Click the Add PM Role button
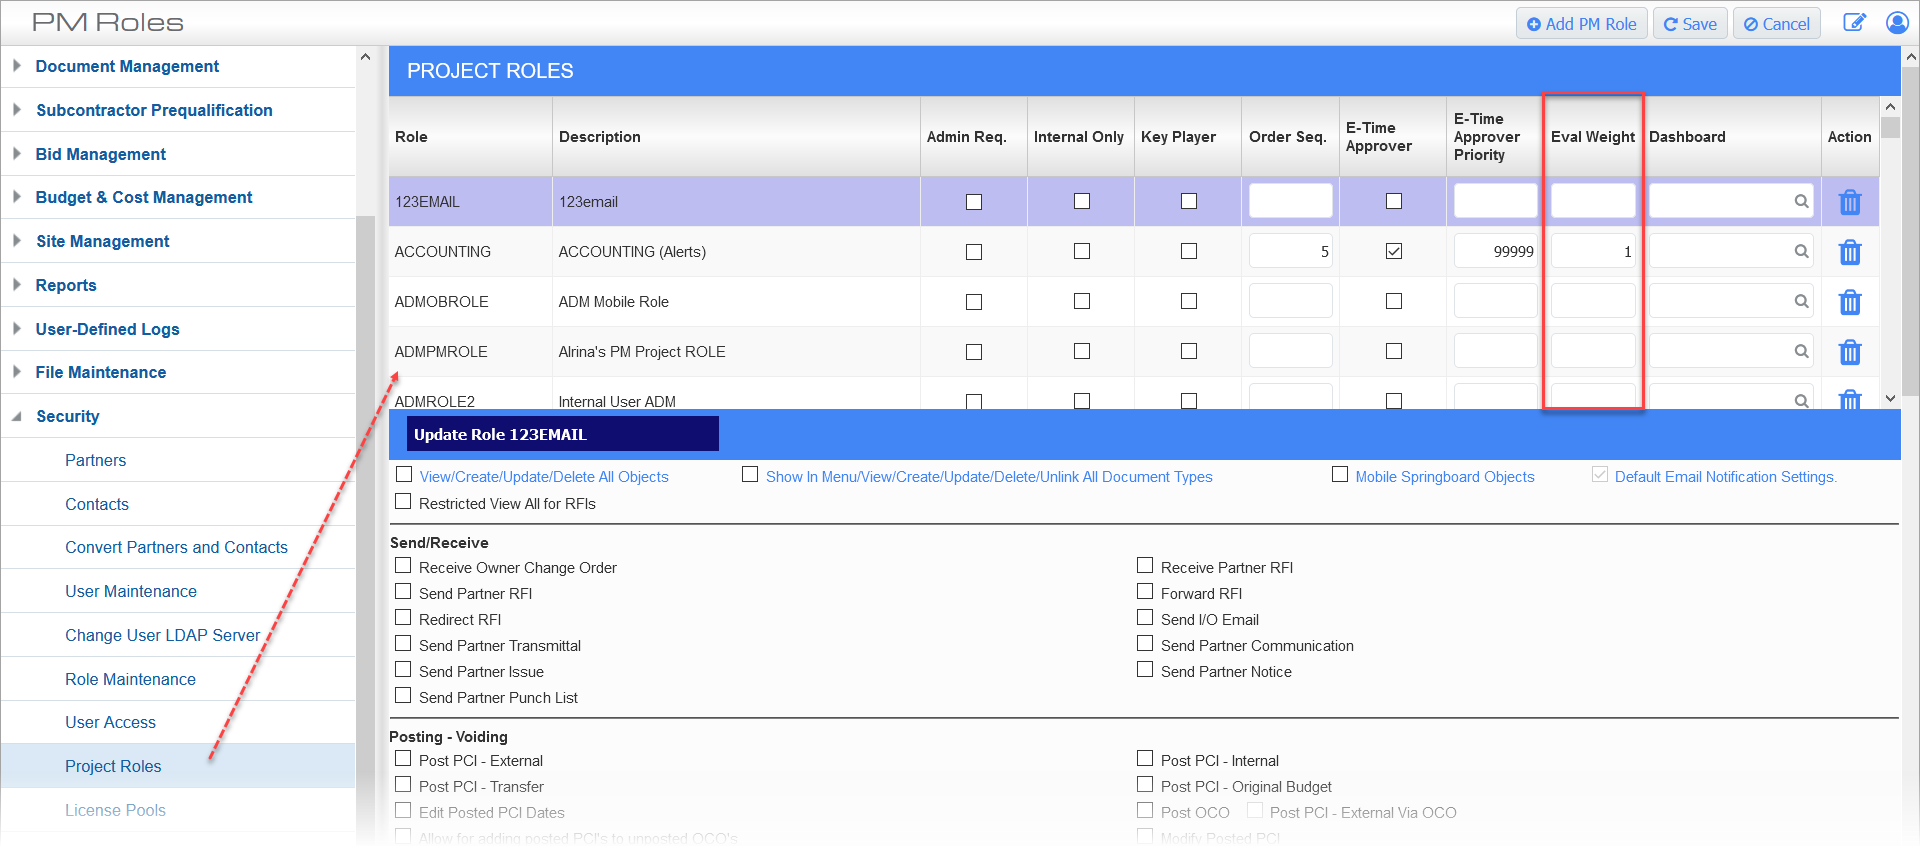This screenshot has height=847, width=1920. [1581, 24]
